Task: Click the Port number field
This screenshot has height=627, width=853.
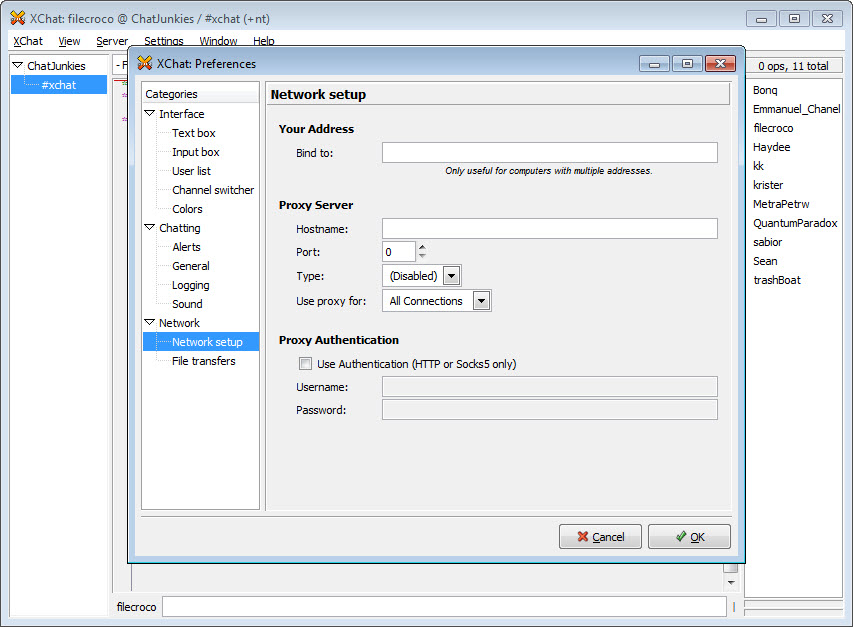Action: tap(399, 252)
